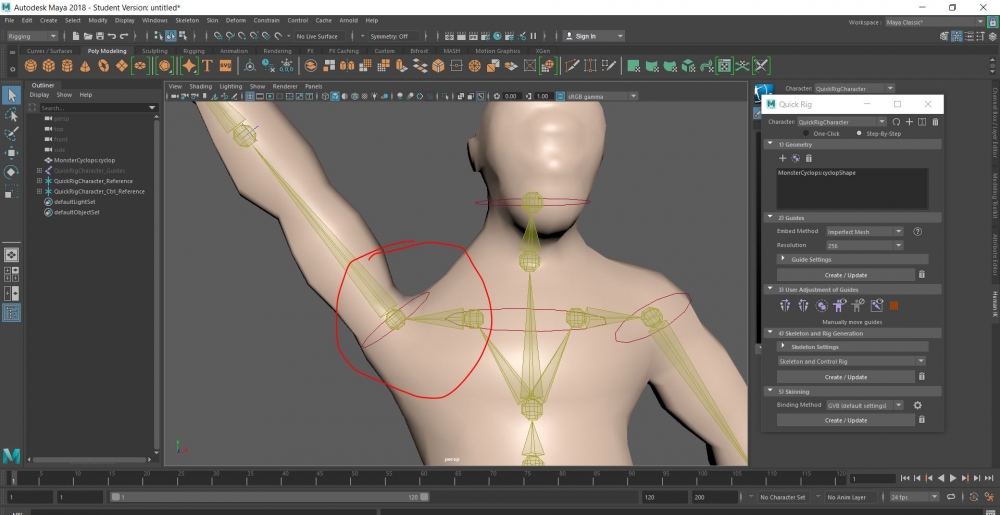The height and width of the screenshot is (515, 1000).
Task: Select the Step-By-Step radio option
Action: 859,133
